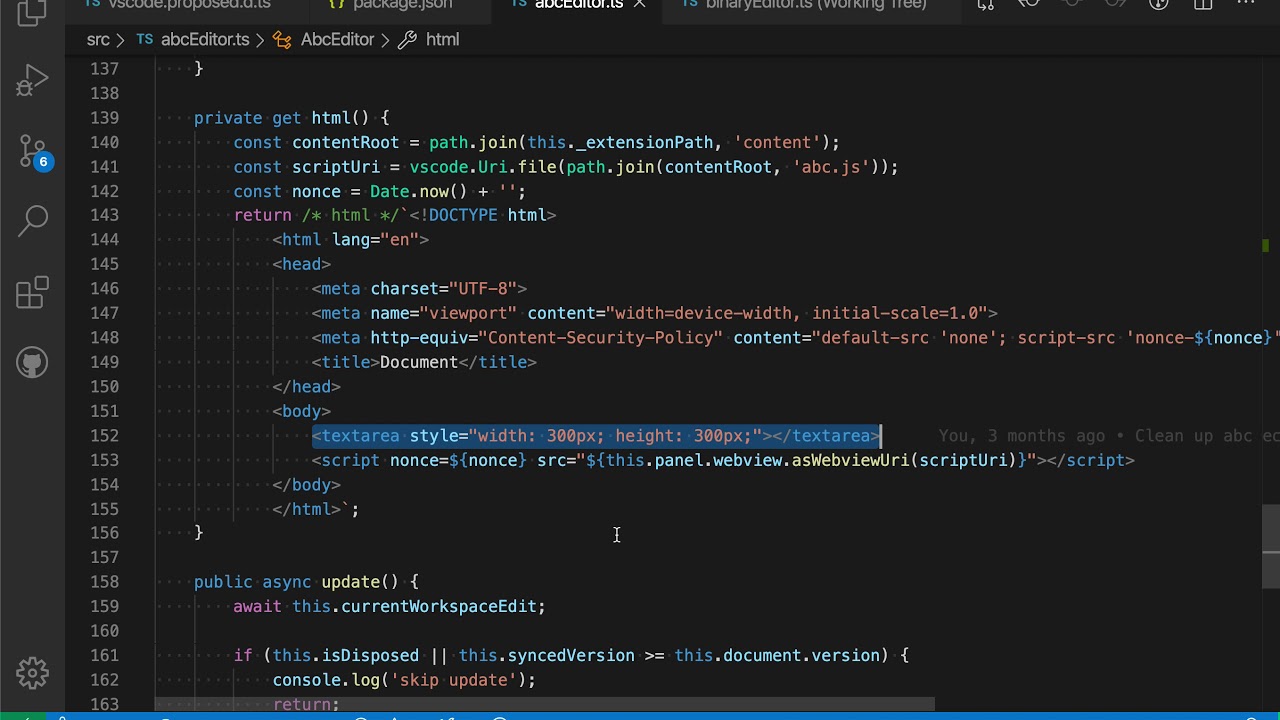The height and width of the screenshot is (720, 1280).
Task: Open the Explorer files view
Action: click(32, 12)
